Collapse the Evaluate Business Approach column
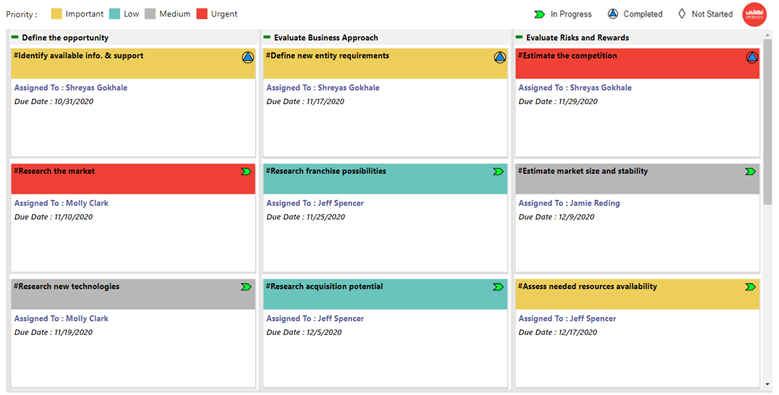This screenshot has width=779, height=395. [x=267, y=37]
